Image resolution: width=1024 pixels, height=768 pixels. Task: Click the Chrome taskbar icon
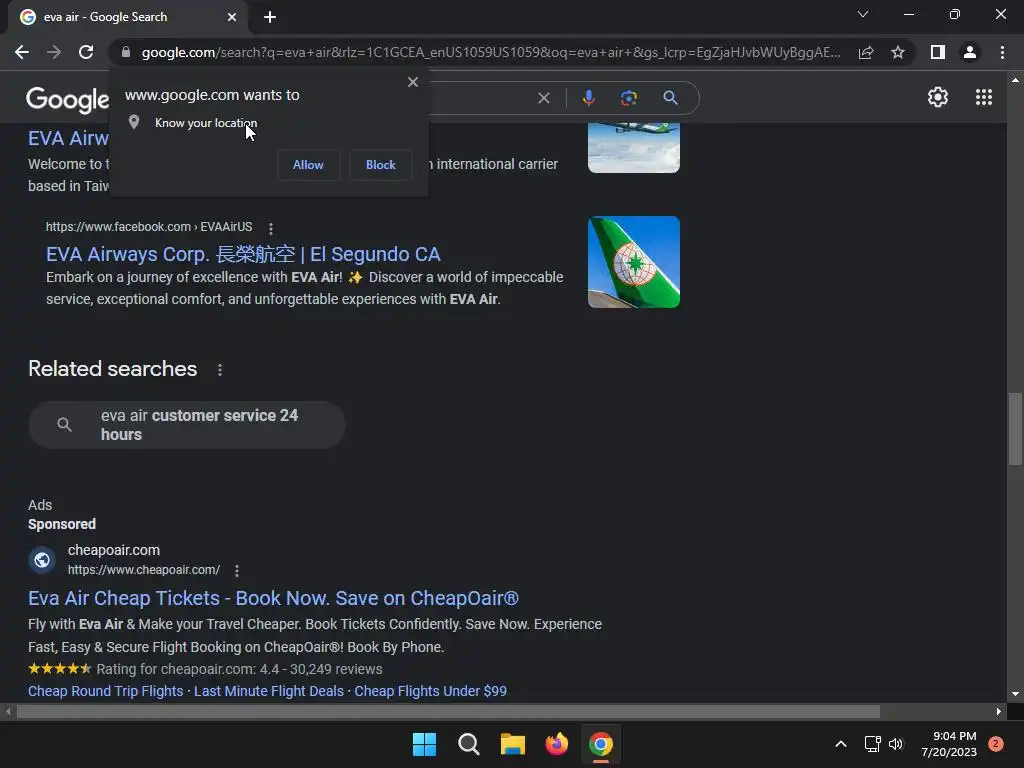pyautogui.click(x=601, y=744)
